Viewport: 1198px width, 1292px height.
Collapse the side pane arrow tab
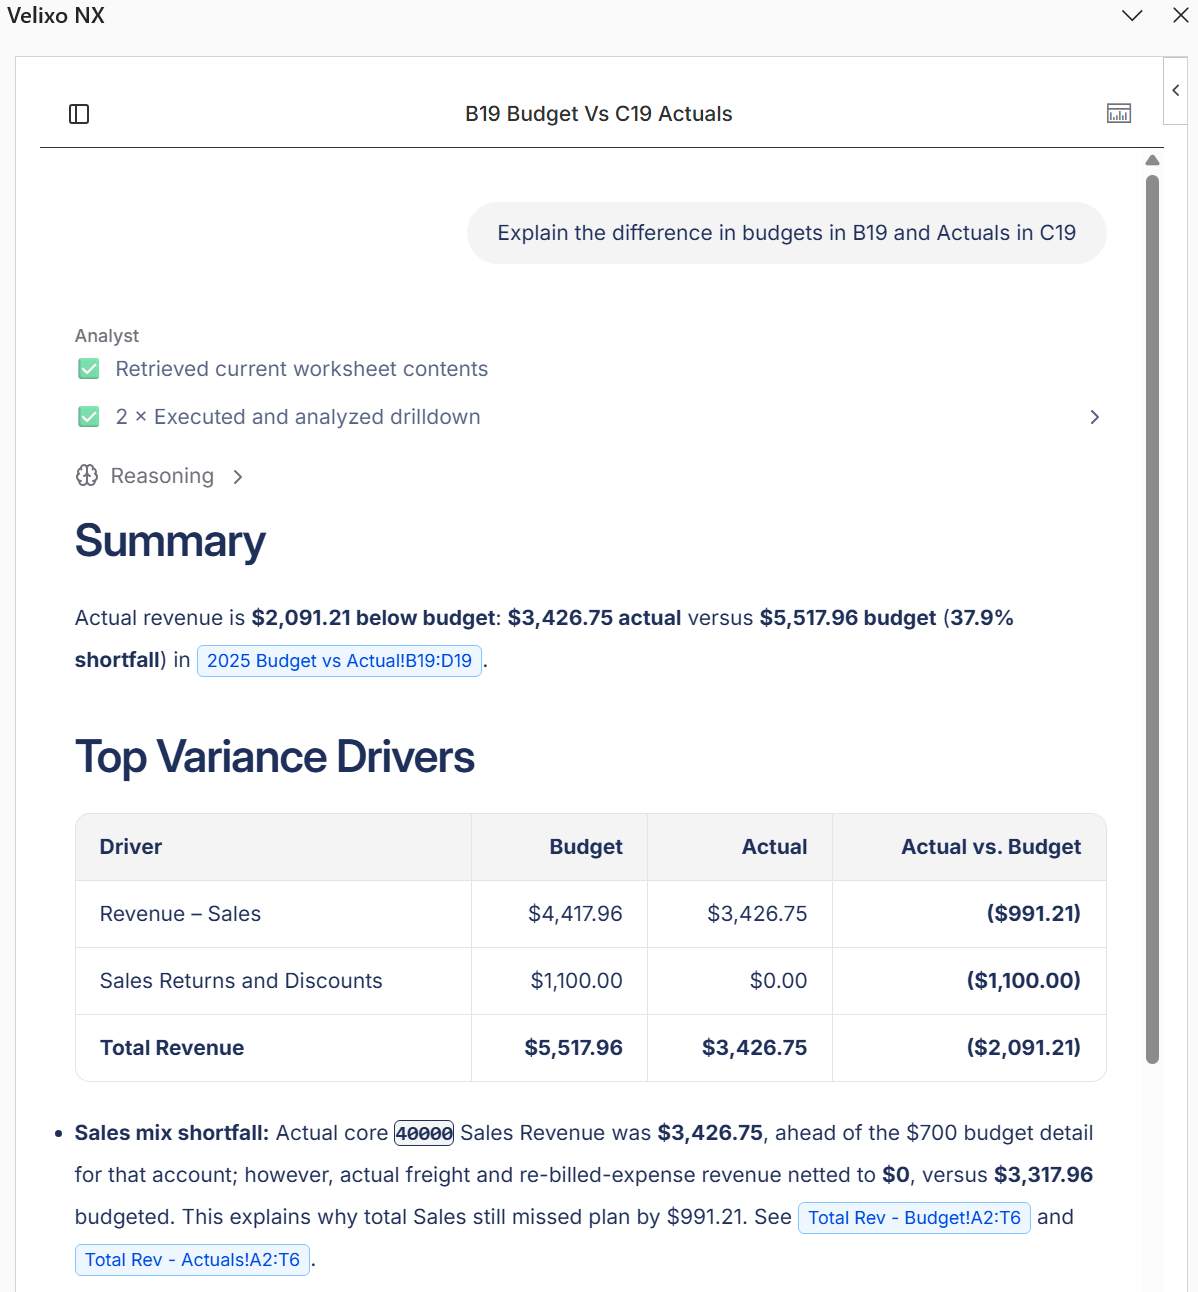(1176, 90)
